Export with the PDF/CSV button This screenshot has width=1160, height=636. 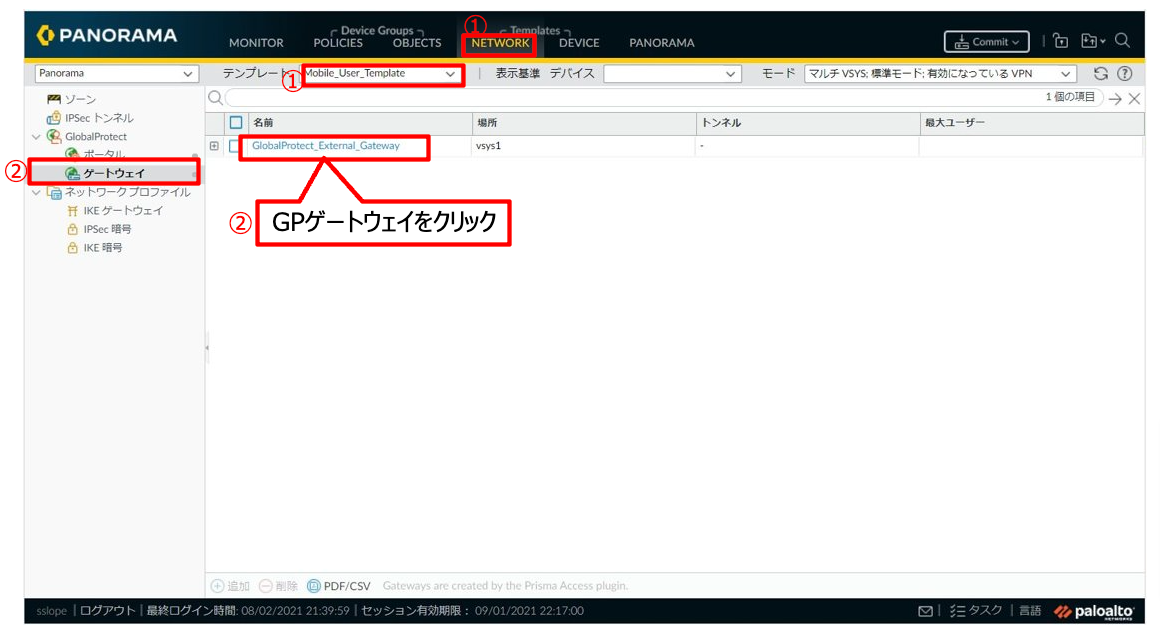coord(339,586)
